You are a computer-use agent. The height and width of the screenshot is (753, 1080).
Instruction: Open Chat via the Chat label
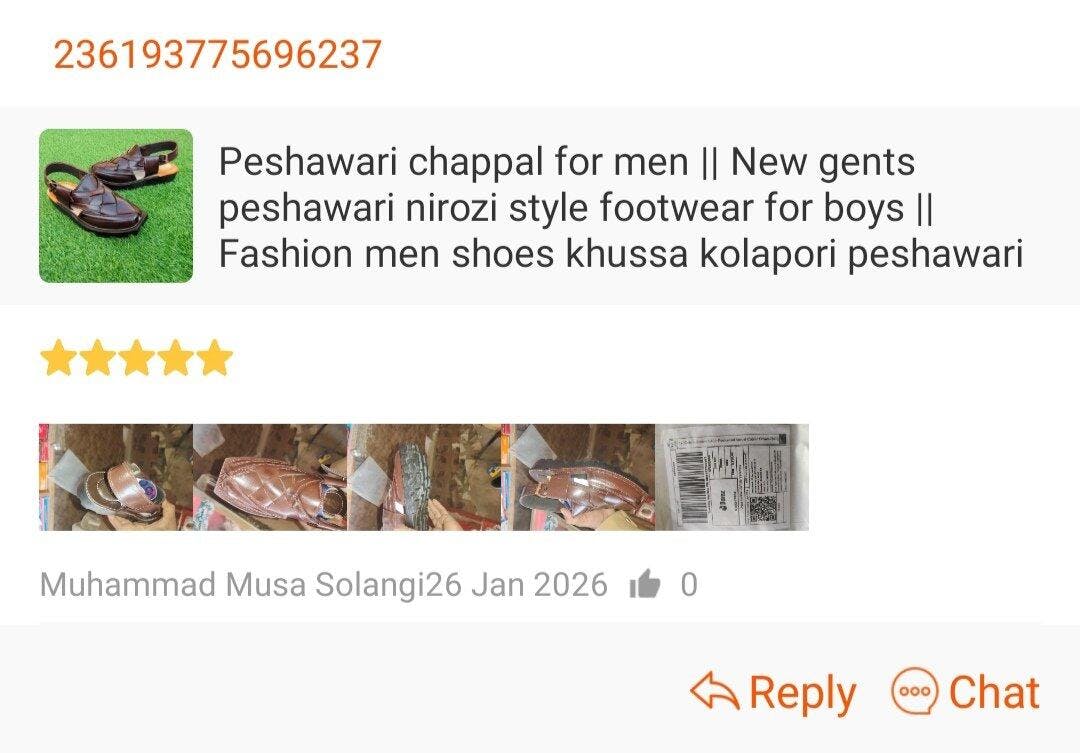(x=994, y=692)
